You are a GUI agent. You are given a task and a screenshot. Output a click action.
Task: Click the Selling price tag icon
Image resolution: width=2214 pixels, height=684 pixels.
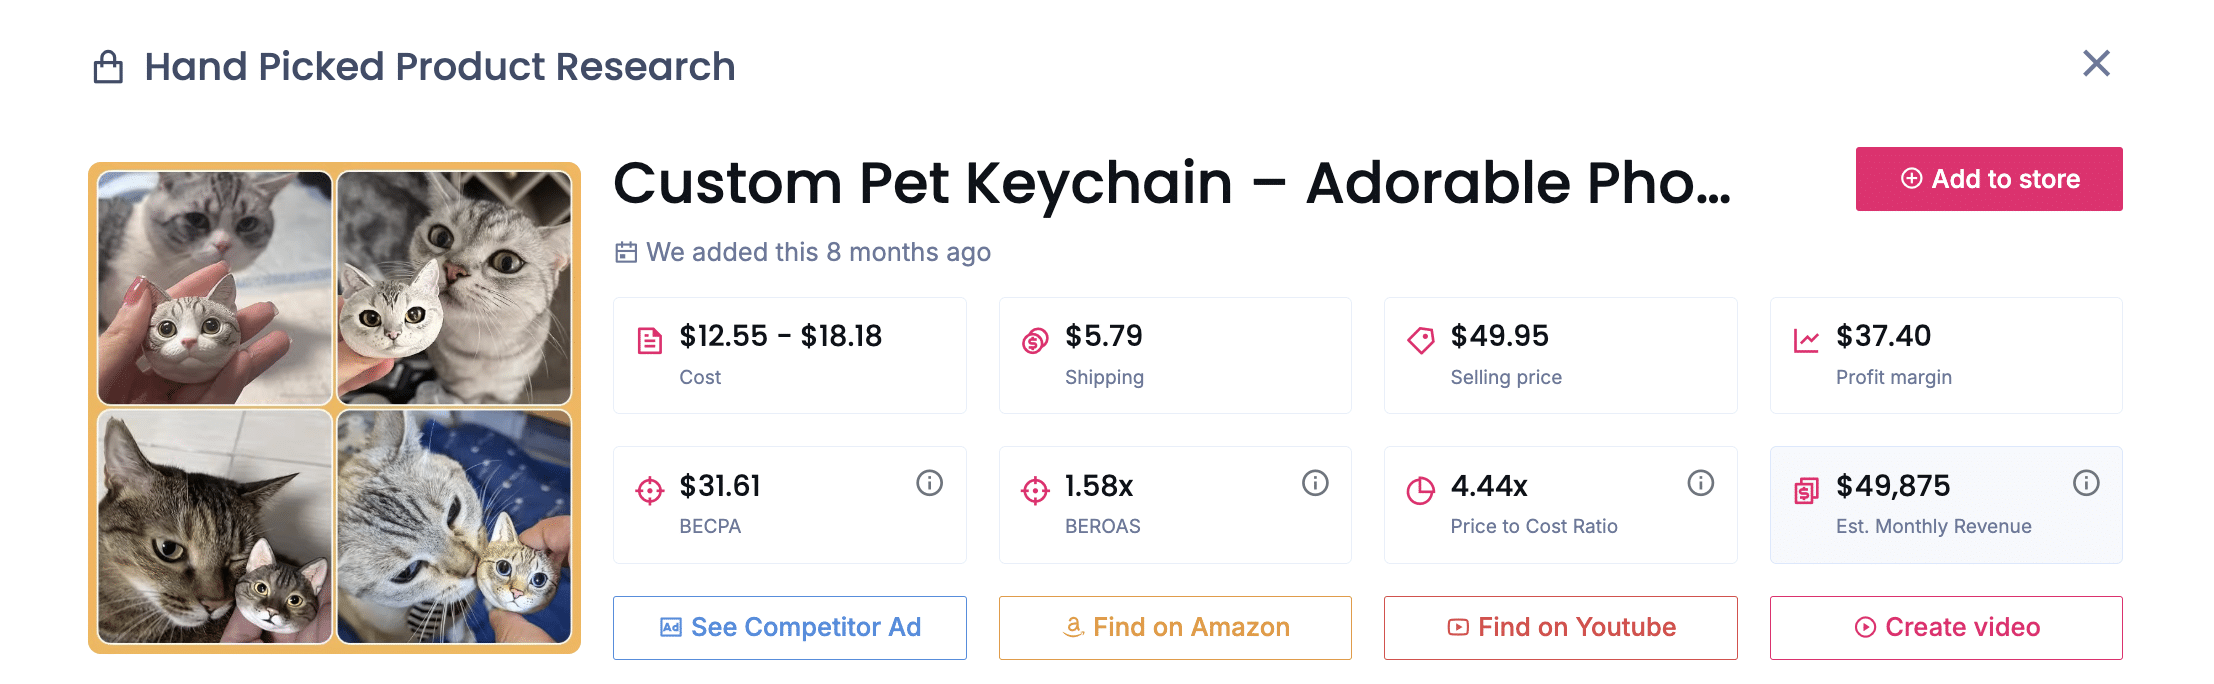(1422, 338)
